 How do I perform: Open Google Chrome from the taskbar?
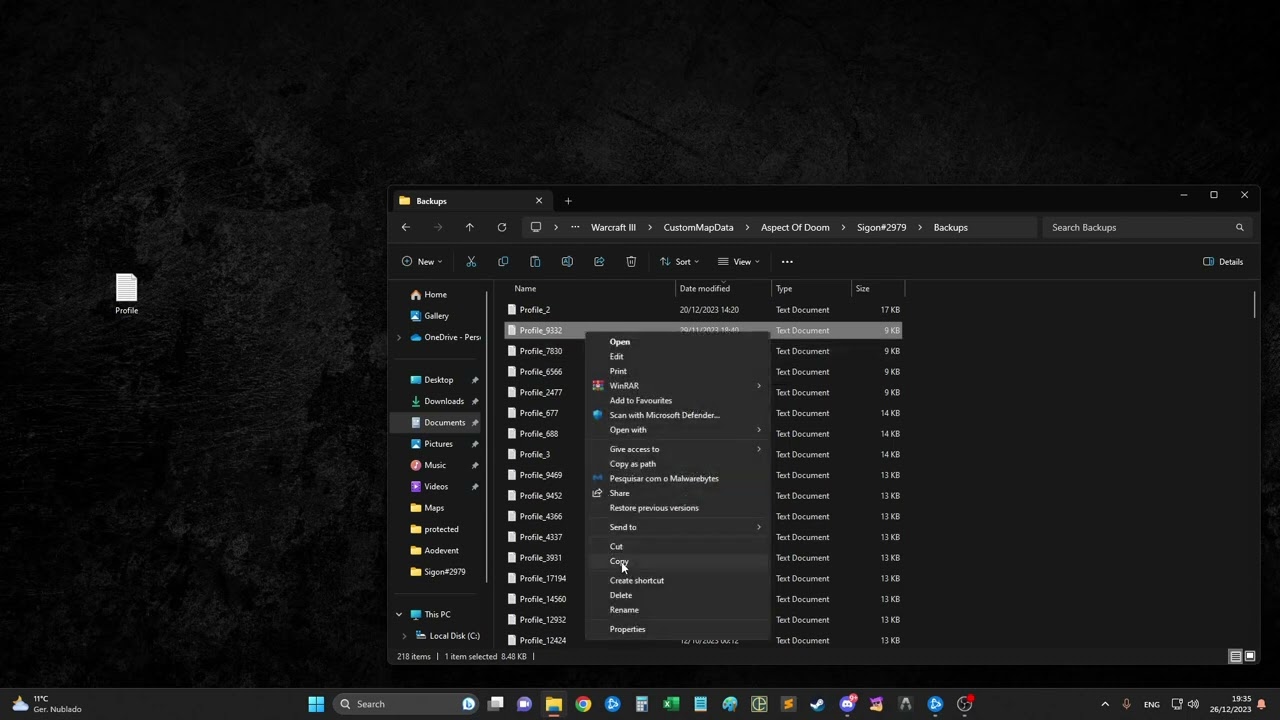click(583, 704)
